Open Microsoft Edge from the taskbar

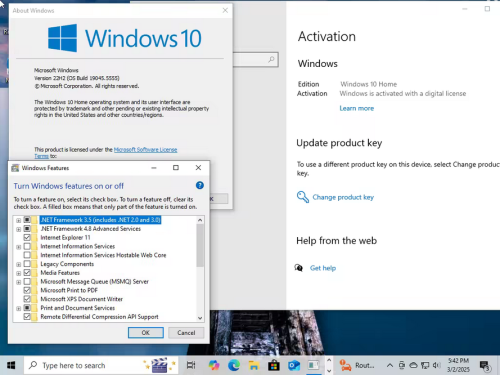coord(234,365)
